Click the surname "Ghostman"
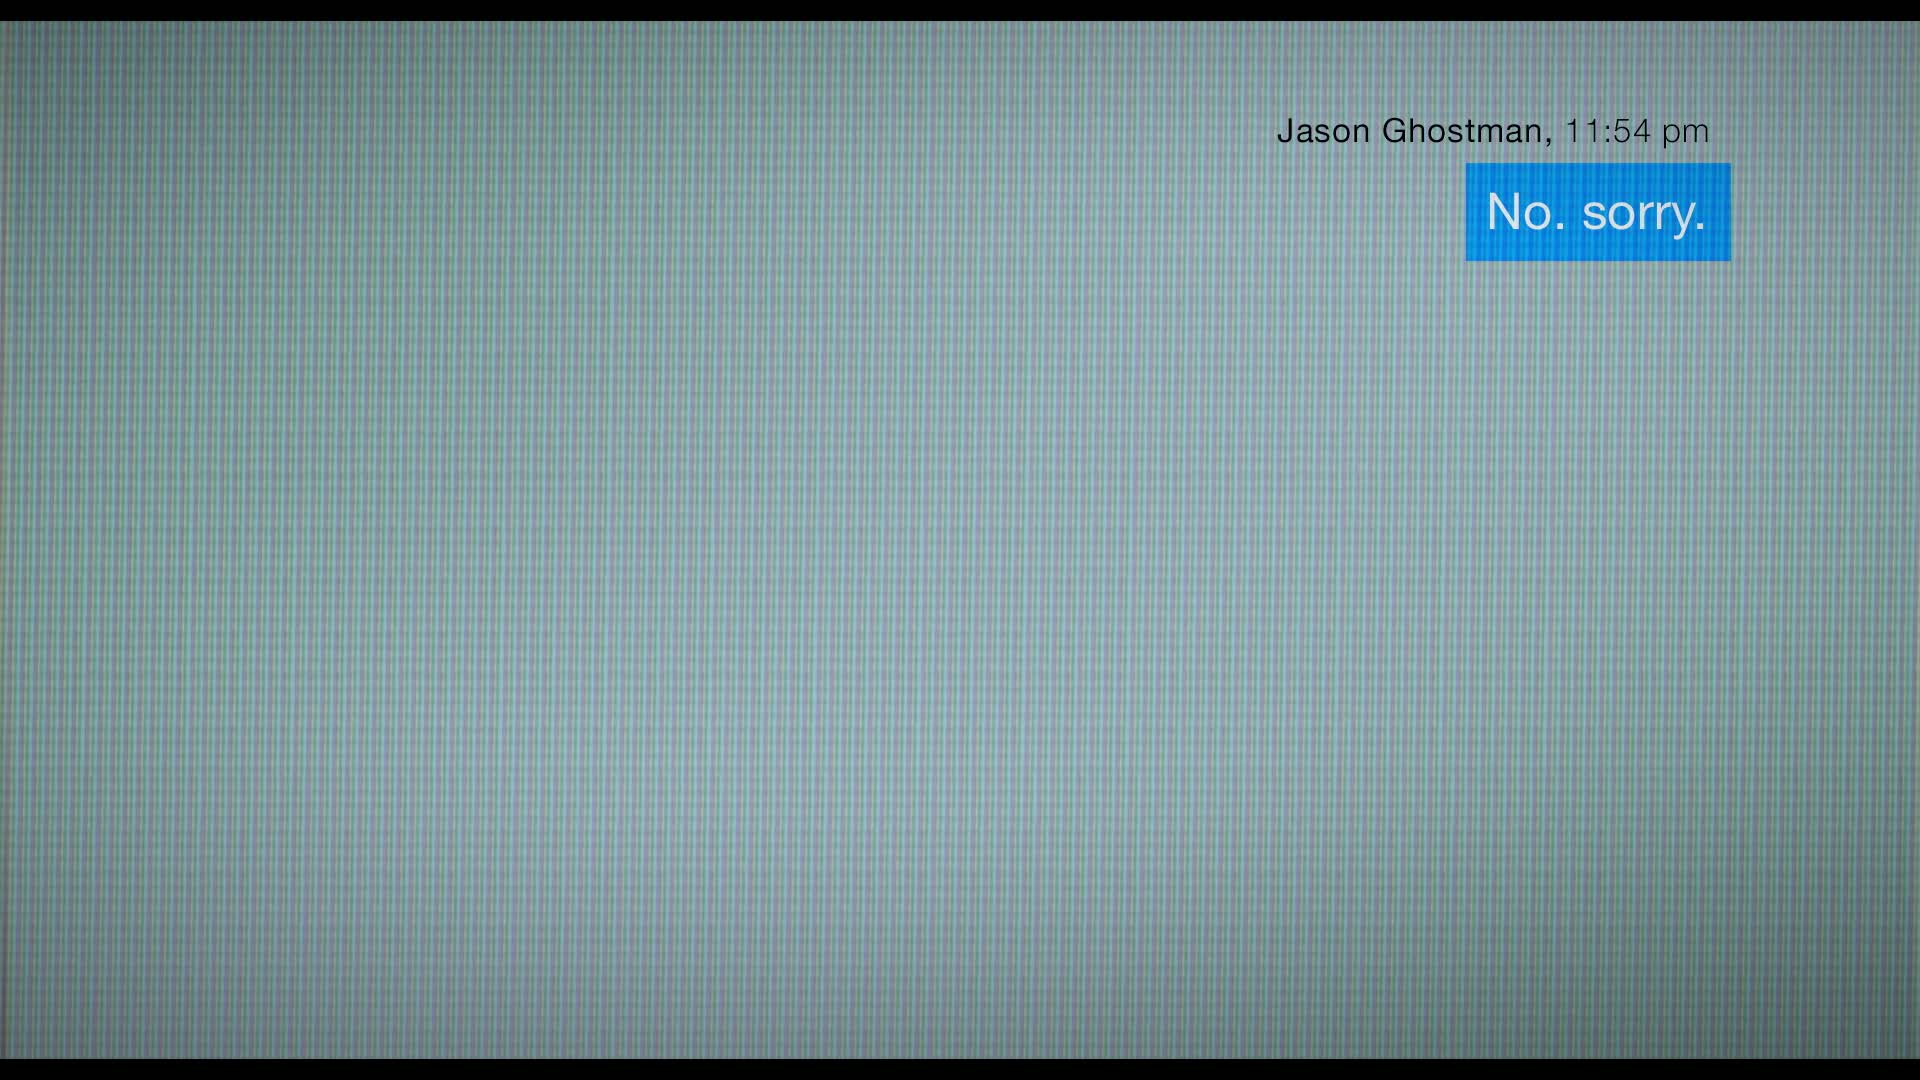Screen dimensions: 1920x1080 [x=1462, y=131]
